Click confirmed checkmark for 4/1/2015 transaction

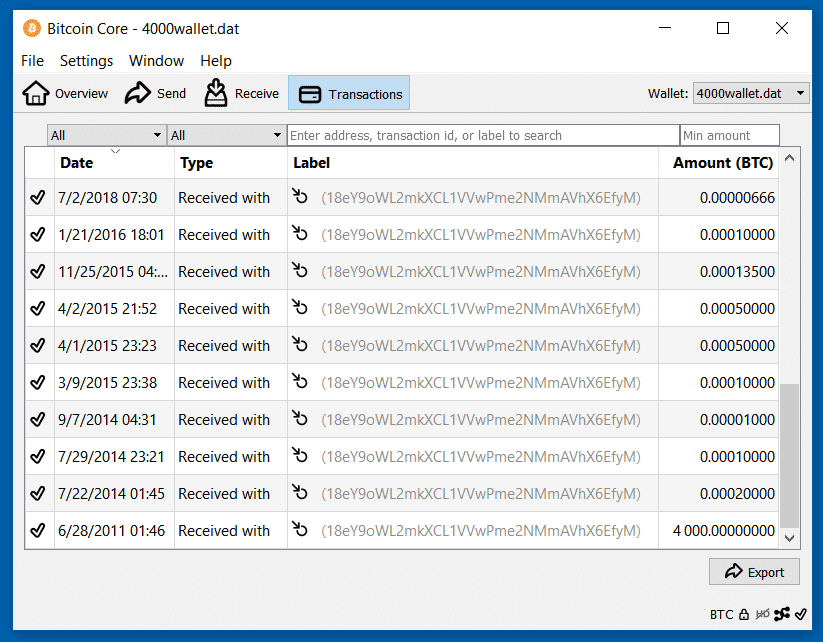point(38,346)
